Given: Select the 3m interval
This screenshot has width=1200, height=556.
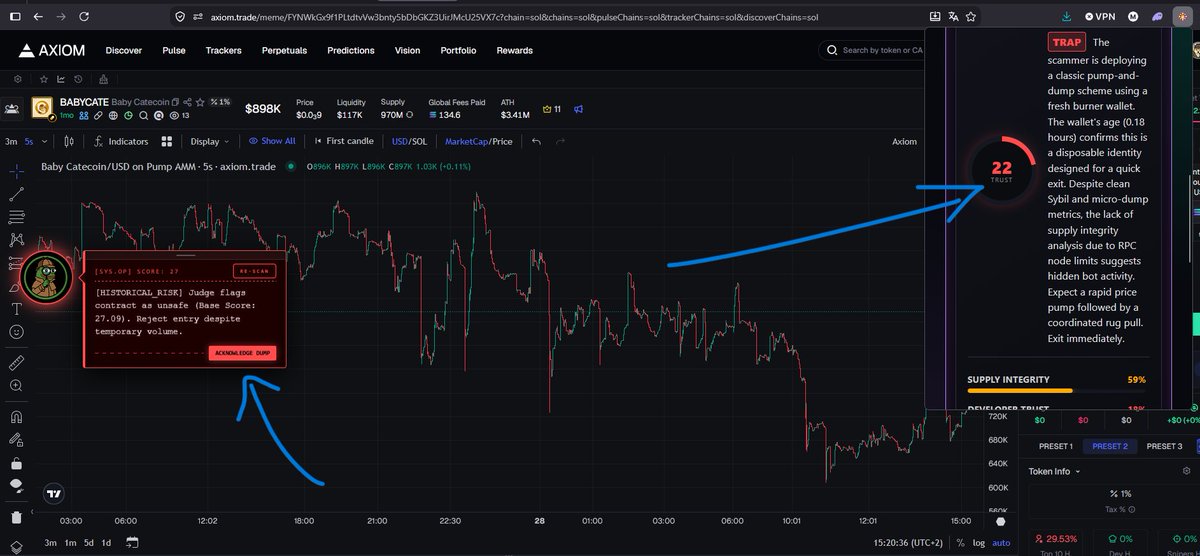Looking at the screenshot, I should [9, 141].
